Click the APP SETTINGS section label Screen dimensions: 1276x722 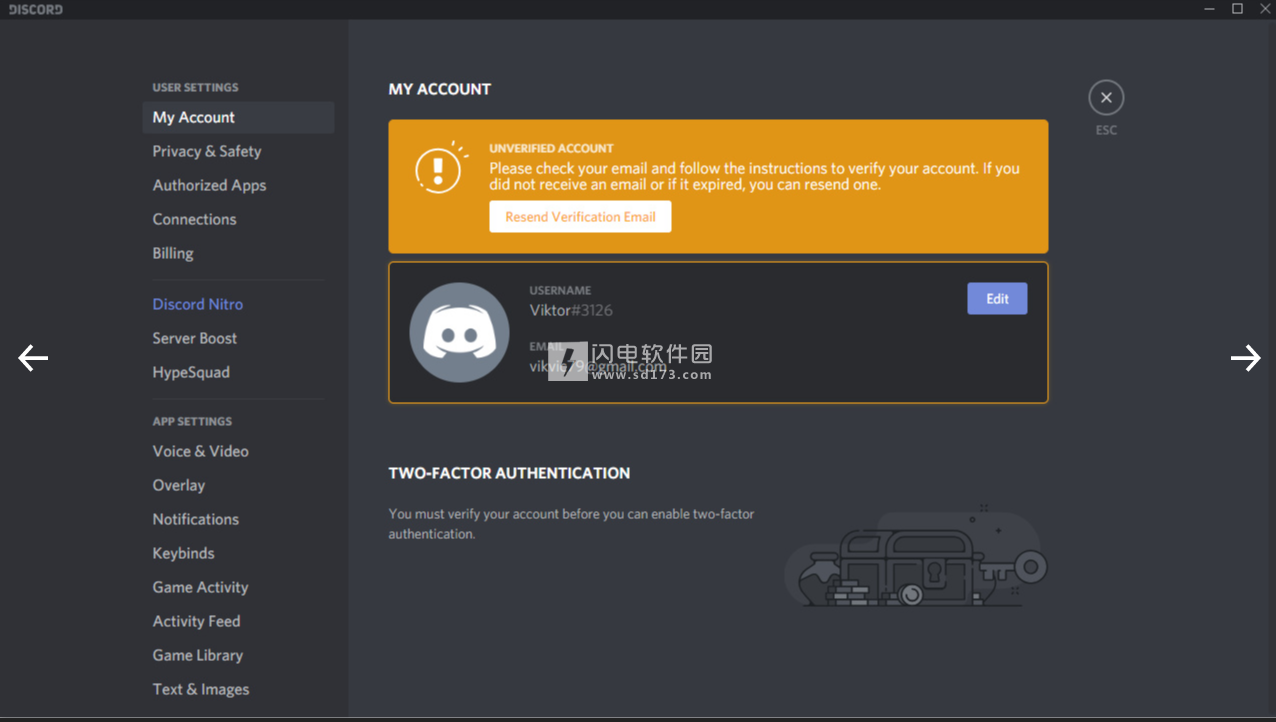pyautogui.click(x=192, y=421)
